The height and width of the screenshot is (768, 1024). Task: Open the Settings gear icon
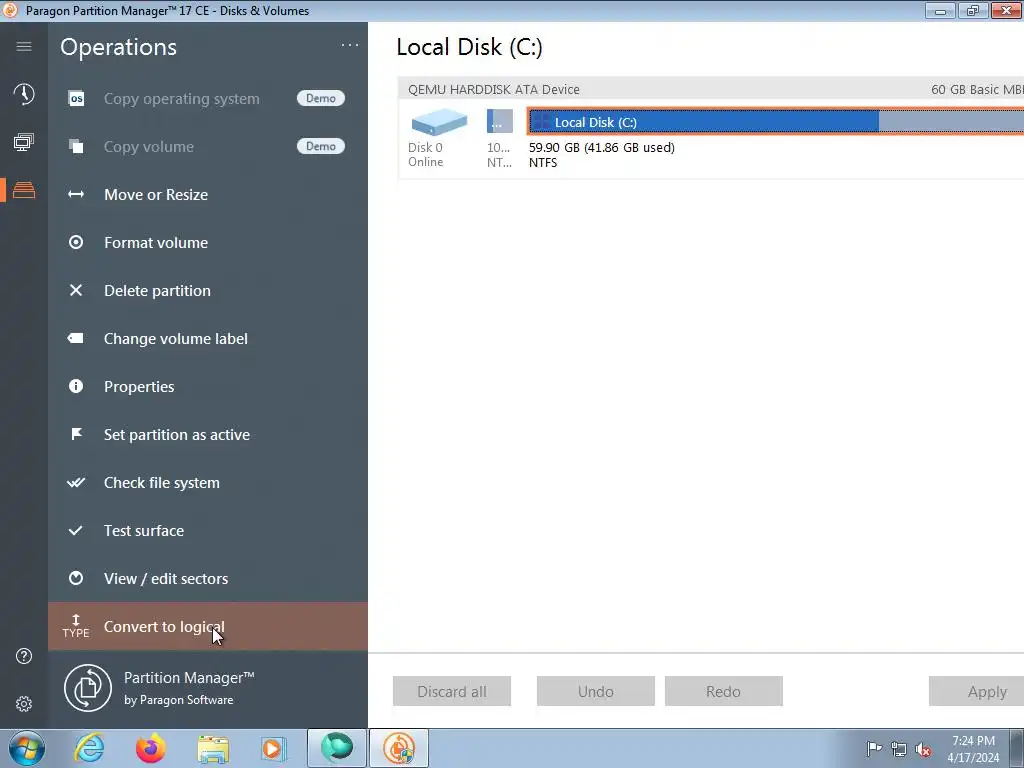24,704
